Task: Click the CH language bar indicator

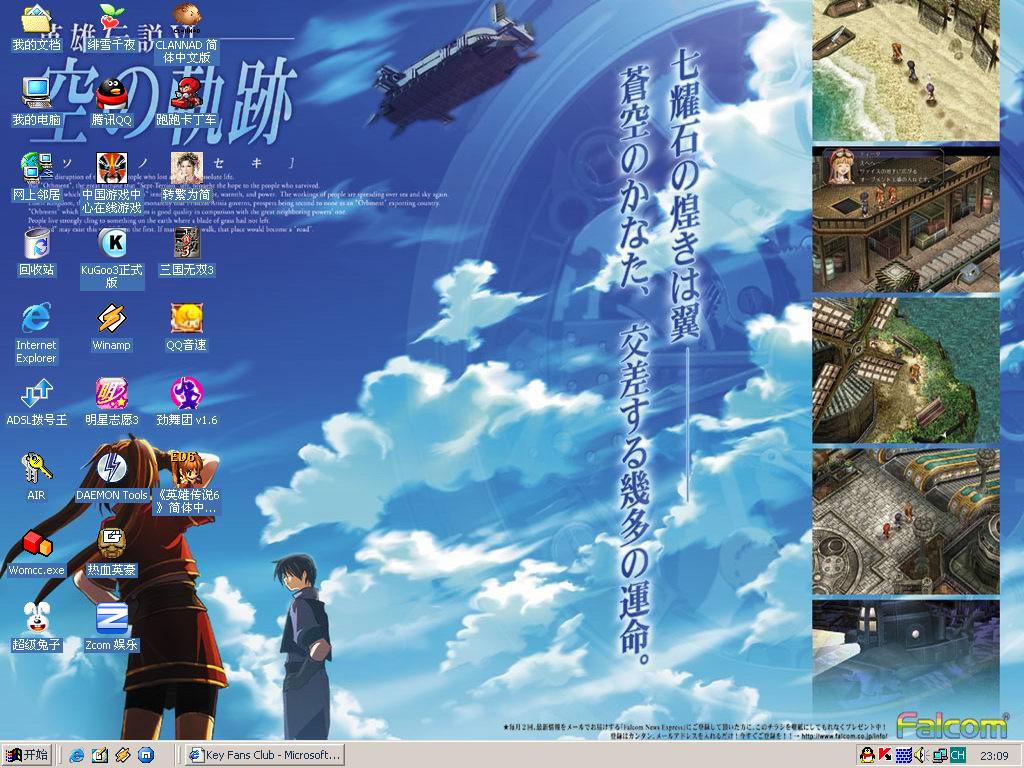Action: pos(958,756)
